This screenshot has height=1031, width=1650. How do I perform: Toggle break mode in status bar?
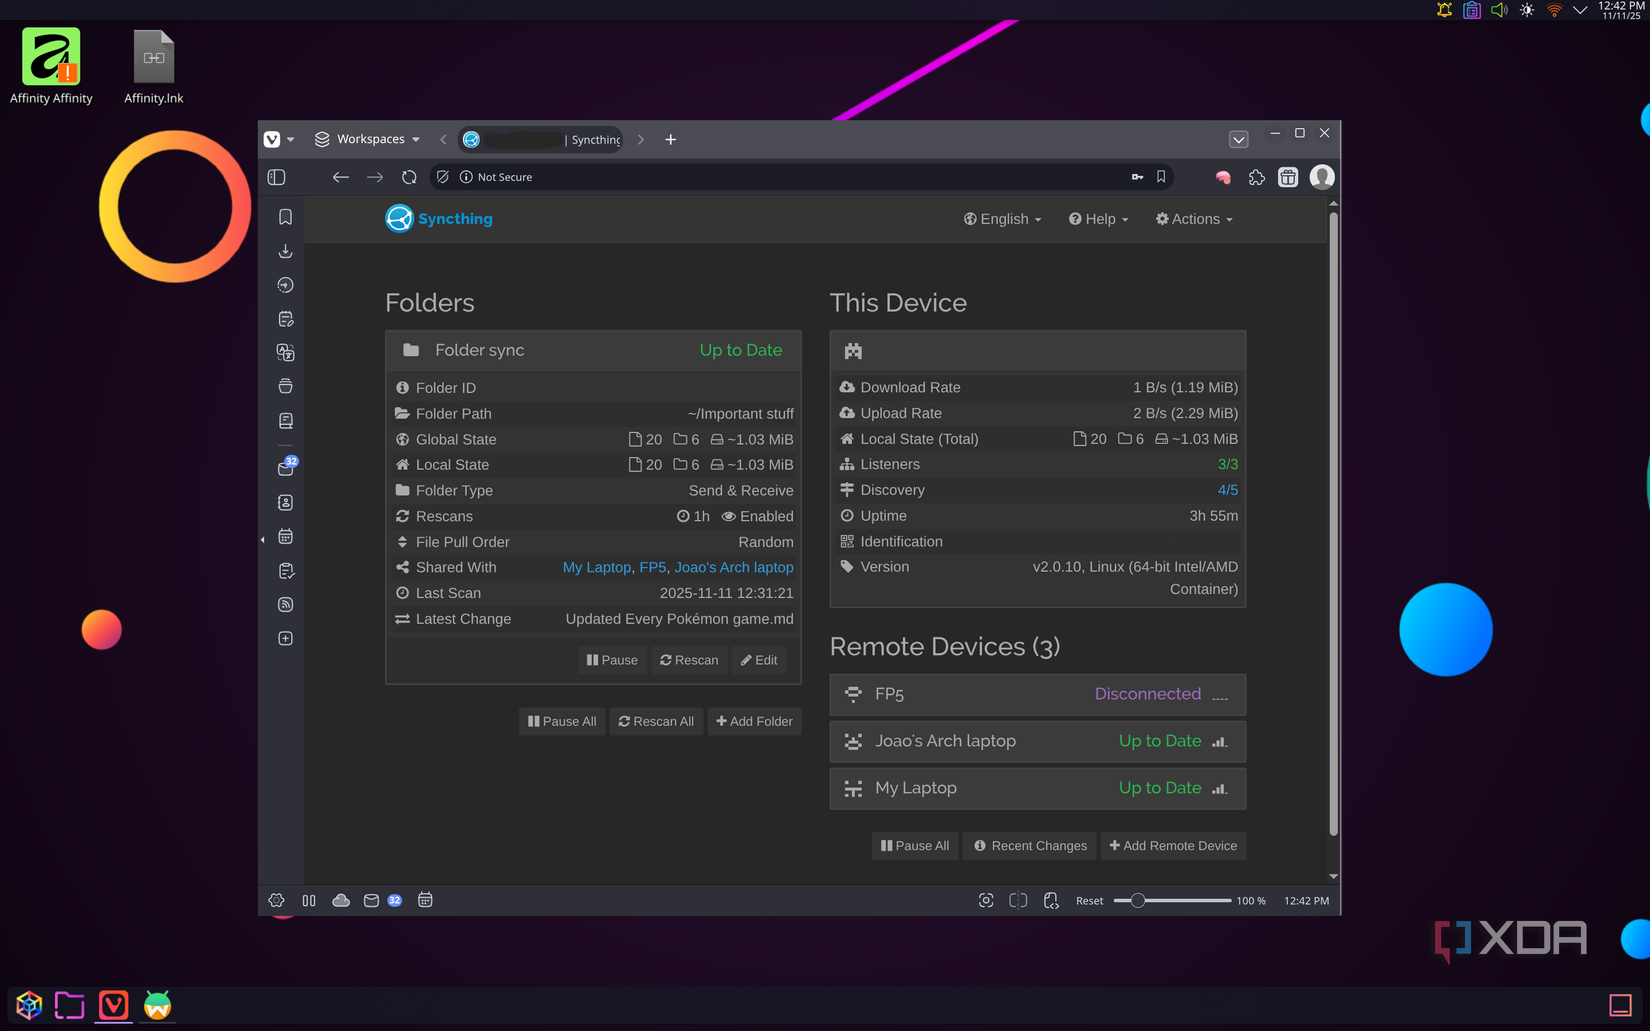tap(309, 900)
